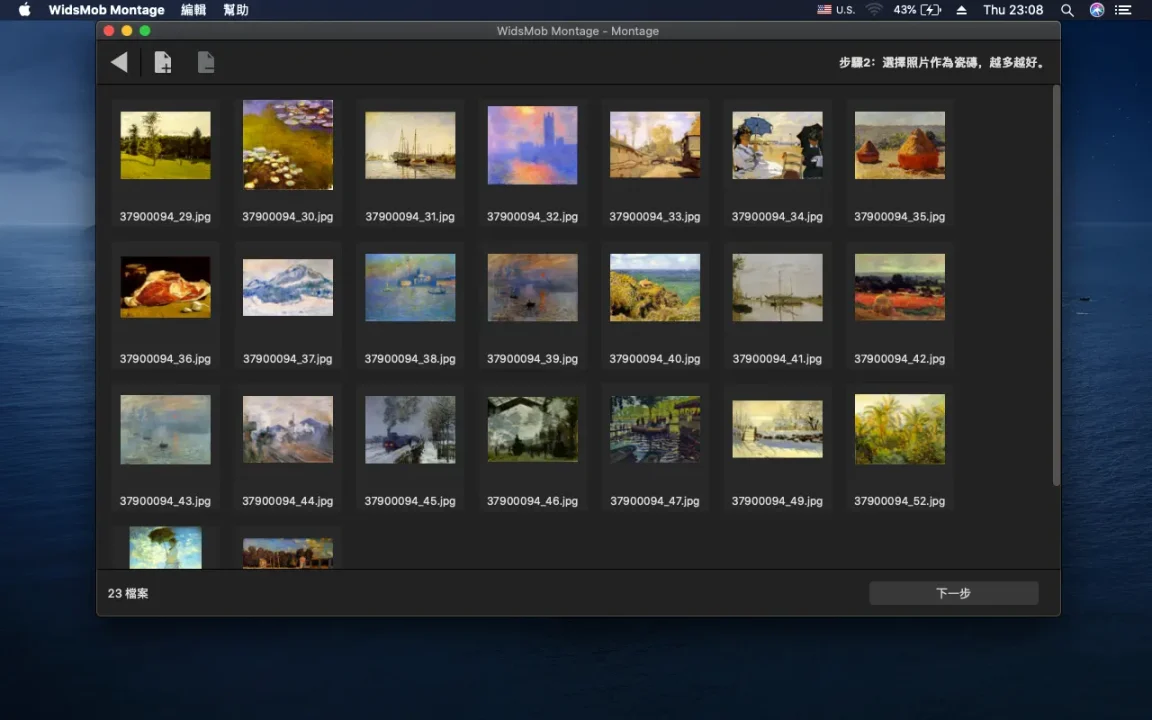Open the 幫助 menu
The height and width of the screenshot is (720, 1152).
point(236,10)
